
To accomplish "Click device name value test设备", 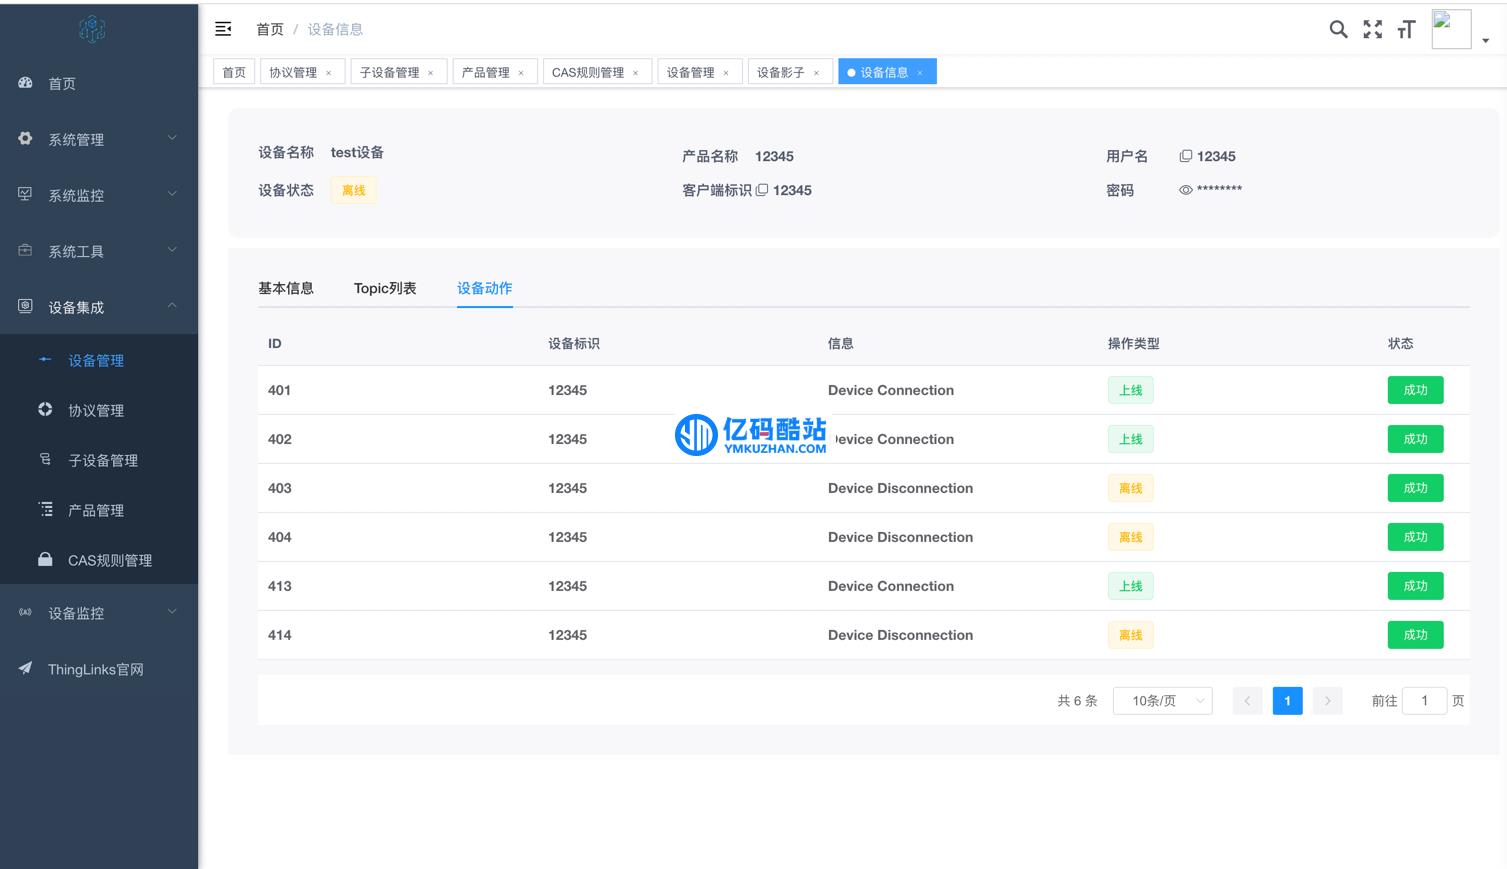I will (358, 152).
